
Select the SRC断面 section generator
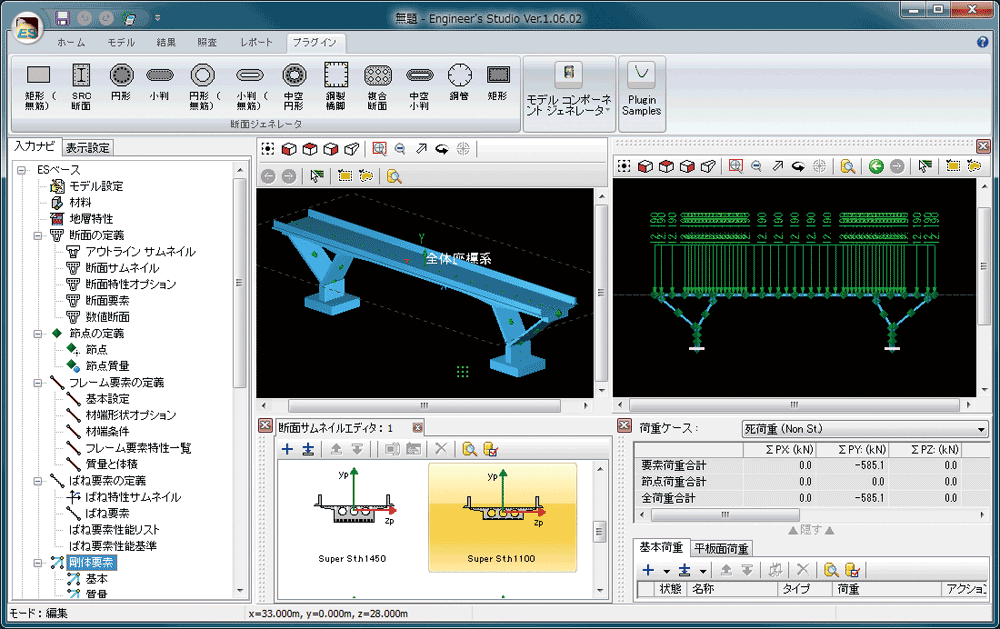point(81,86)
